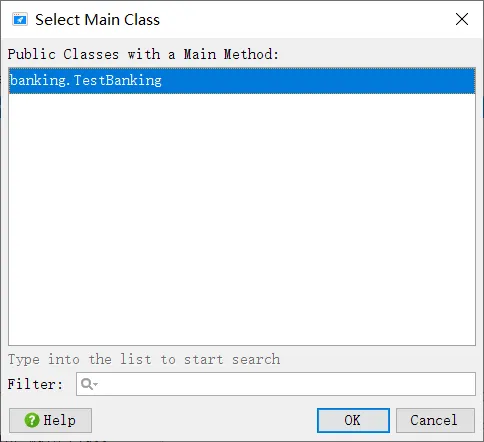
Task: Close the Select Main Class dialog
Action: click(462, 19)
